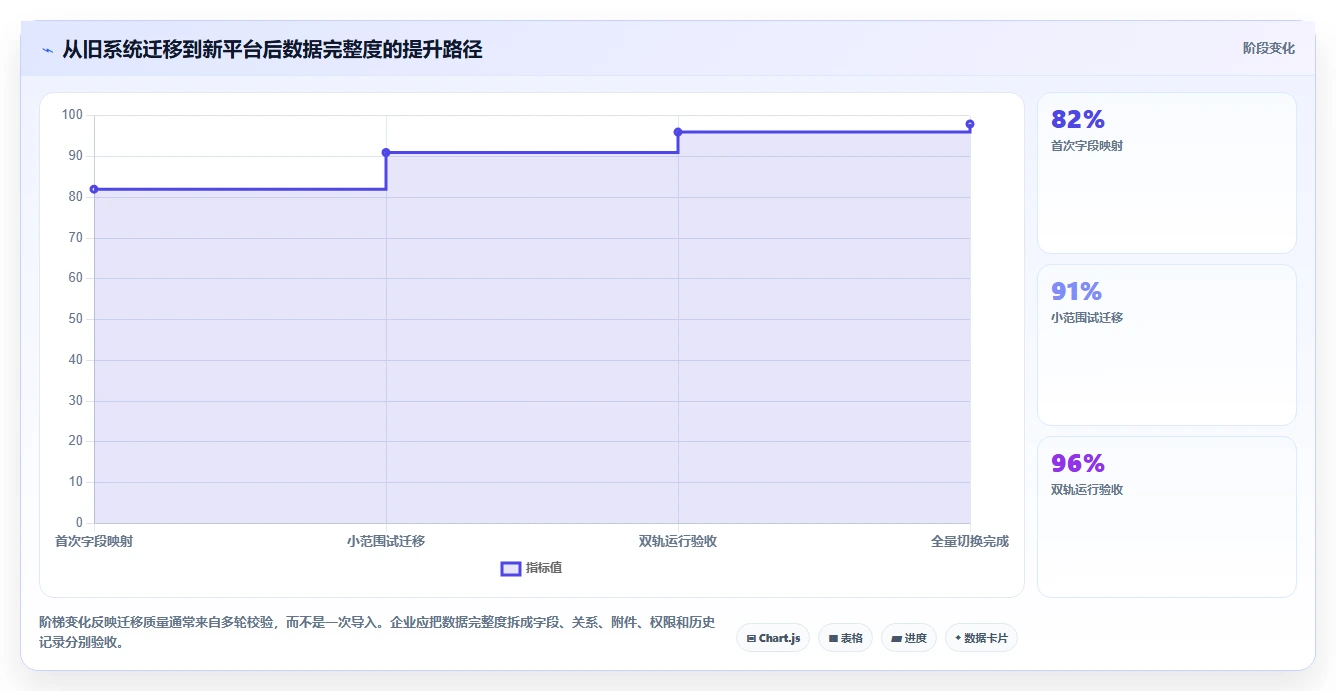Click the 96% value card
1336x691 pixels.
(1167, 517)
